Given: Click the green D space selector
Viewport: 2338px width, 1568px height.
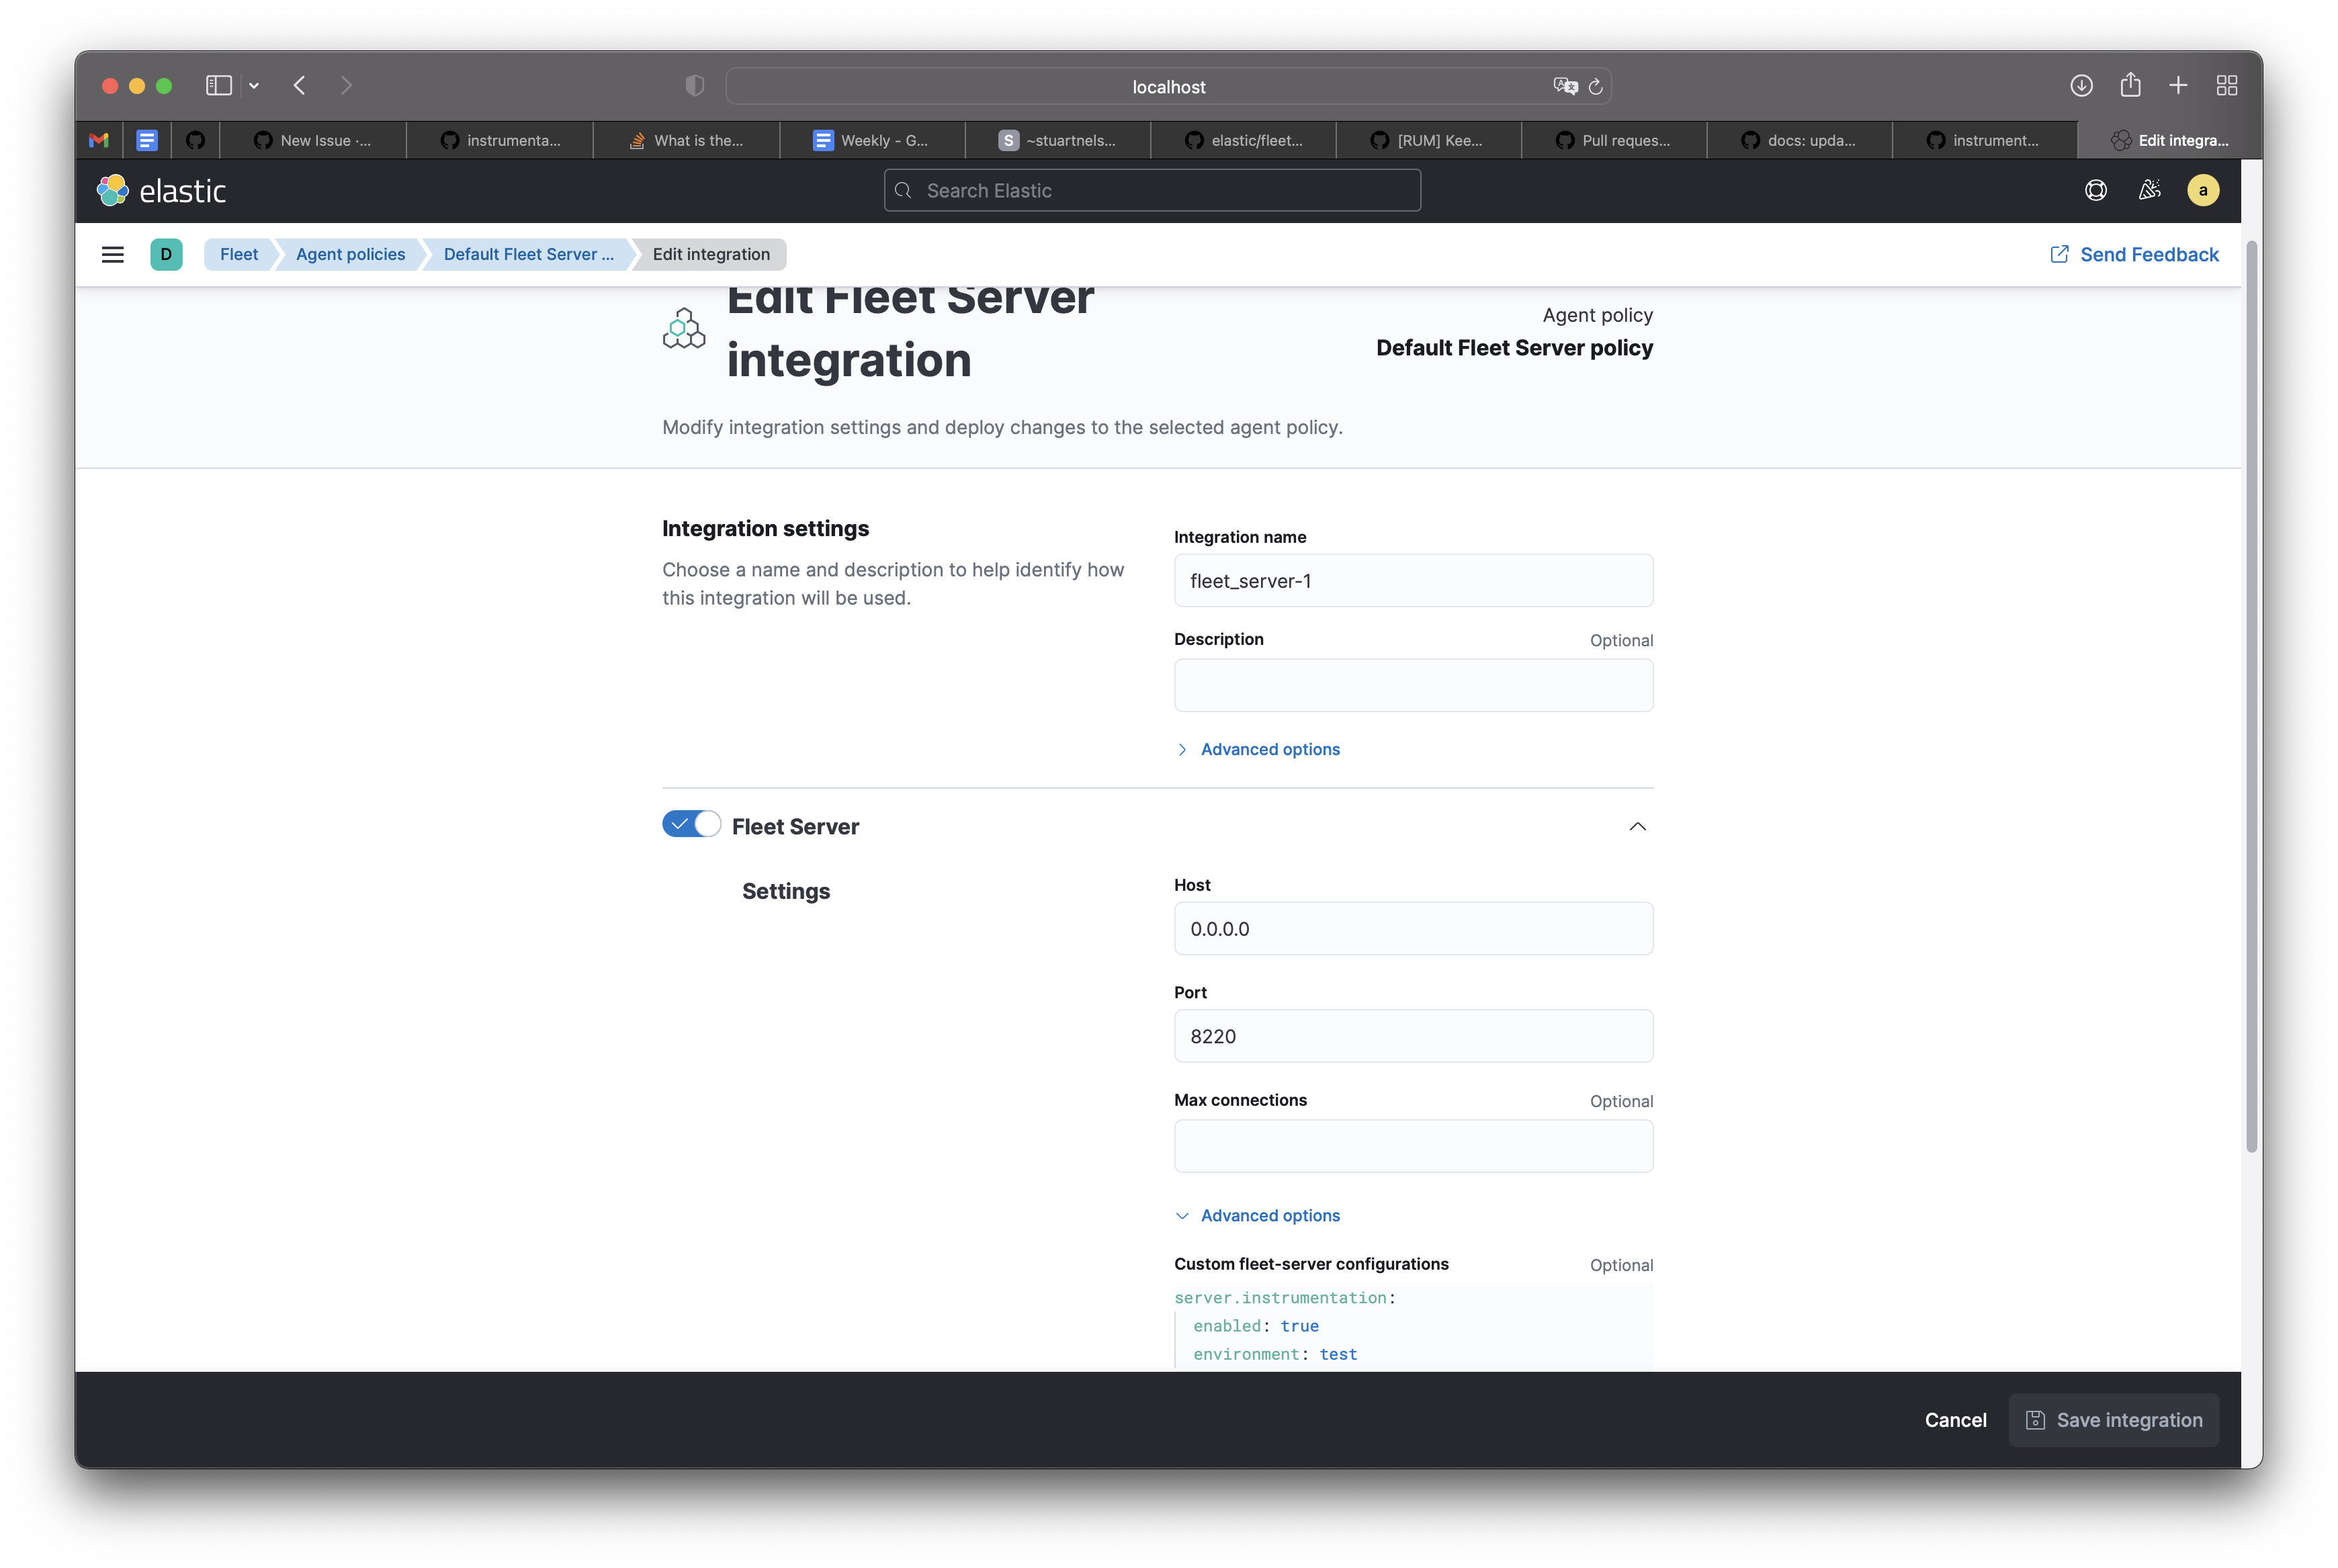Looking at the screenshot, I should coord(166,254).
